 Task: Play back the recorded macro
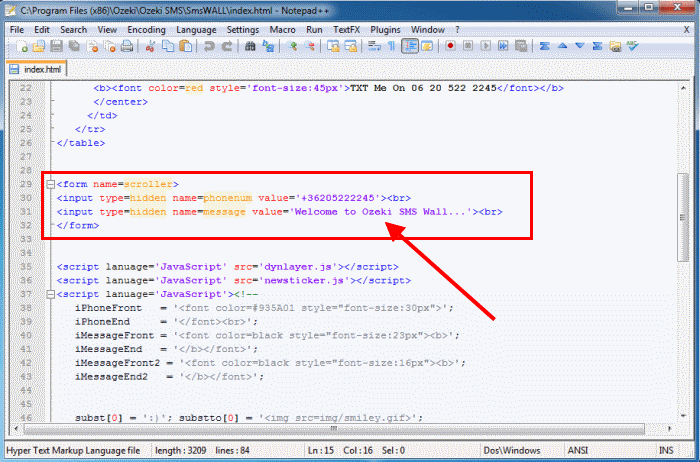(x=486, y=46)
